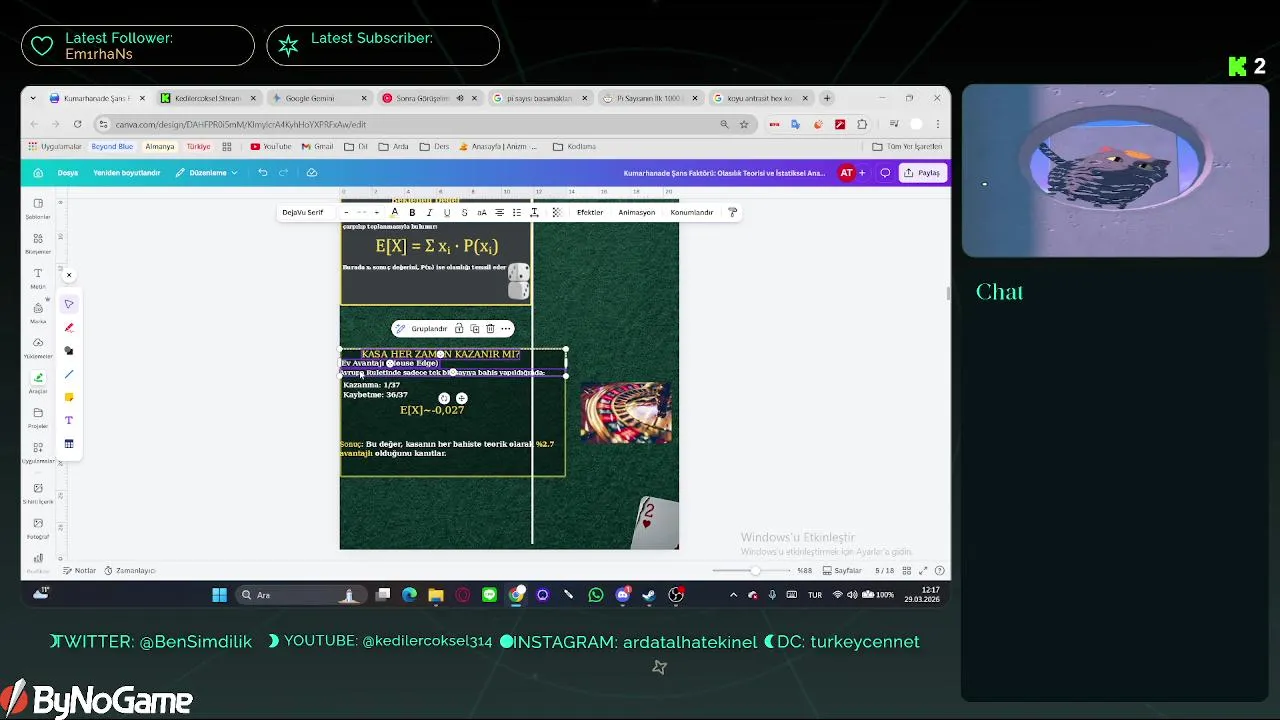The image size is (1280, 720).
Task: Select the table tool
Action: click(x=69, y=444)
